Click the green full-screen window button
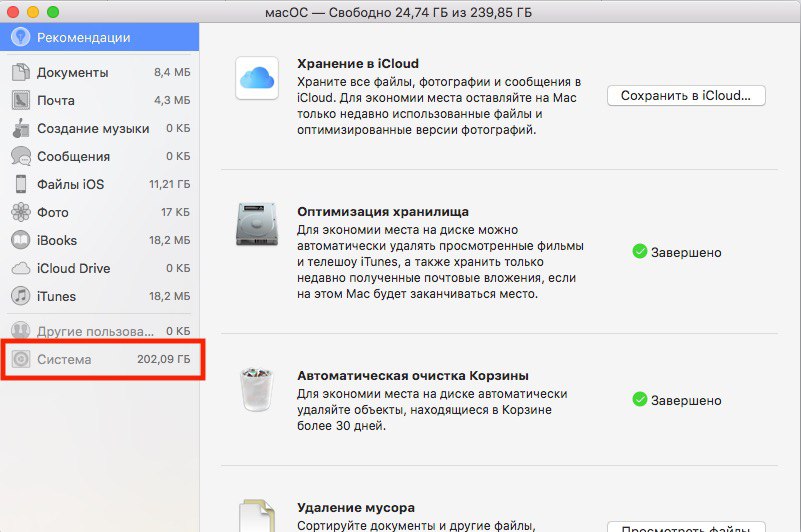Image resolution: width=801 pixels, height=532 pixels. point(53,11)
